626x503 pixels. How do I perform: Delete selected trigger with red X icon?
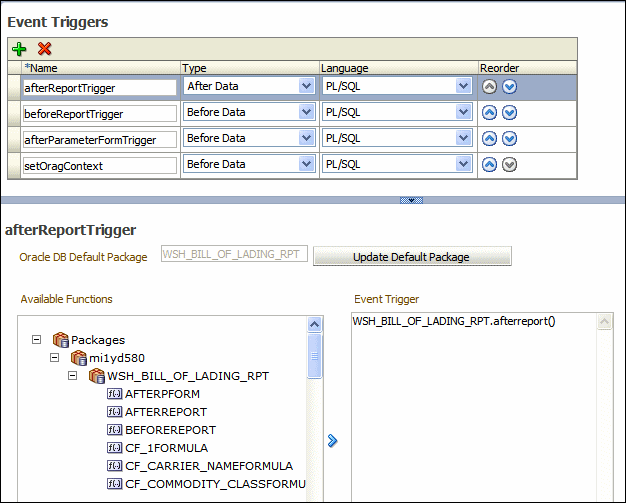(44, 49)
